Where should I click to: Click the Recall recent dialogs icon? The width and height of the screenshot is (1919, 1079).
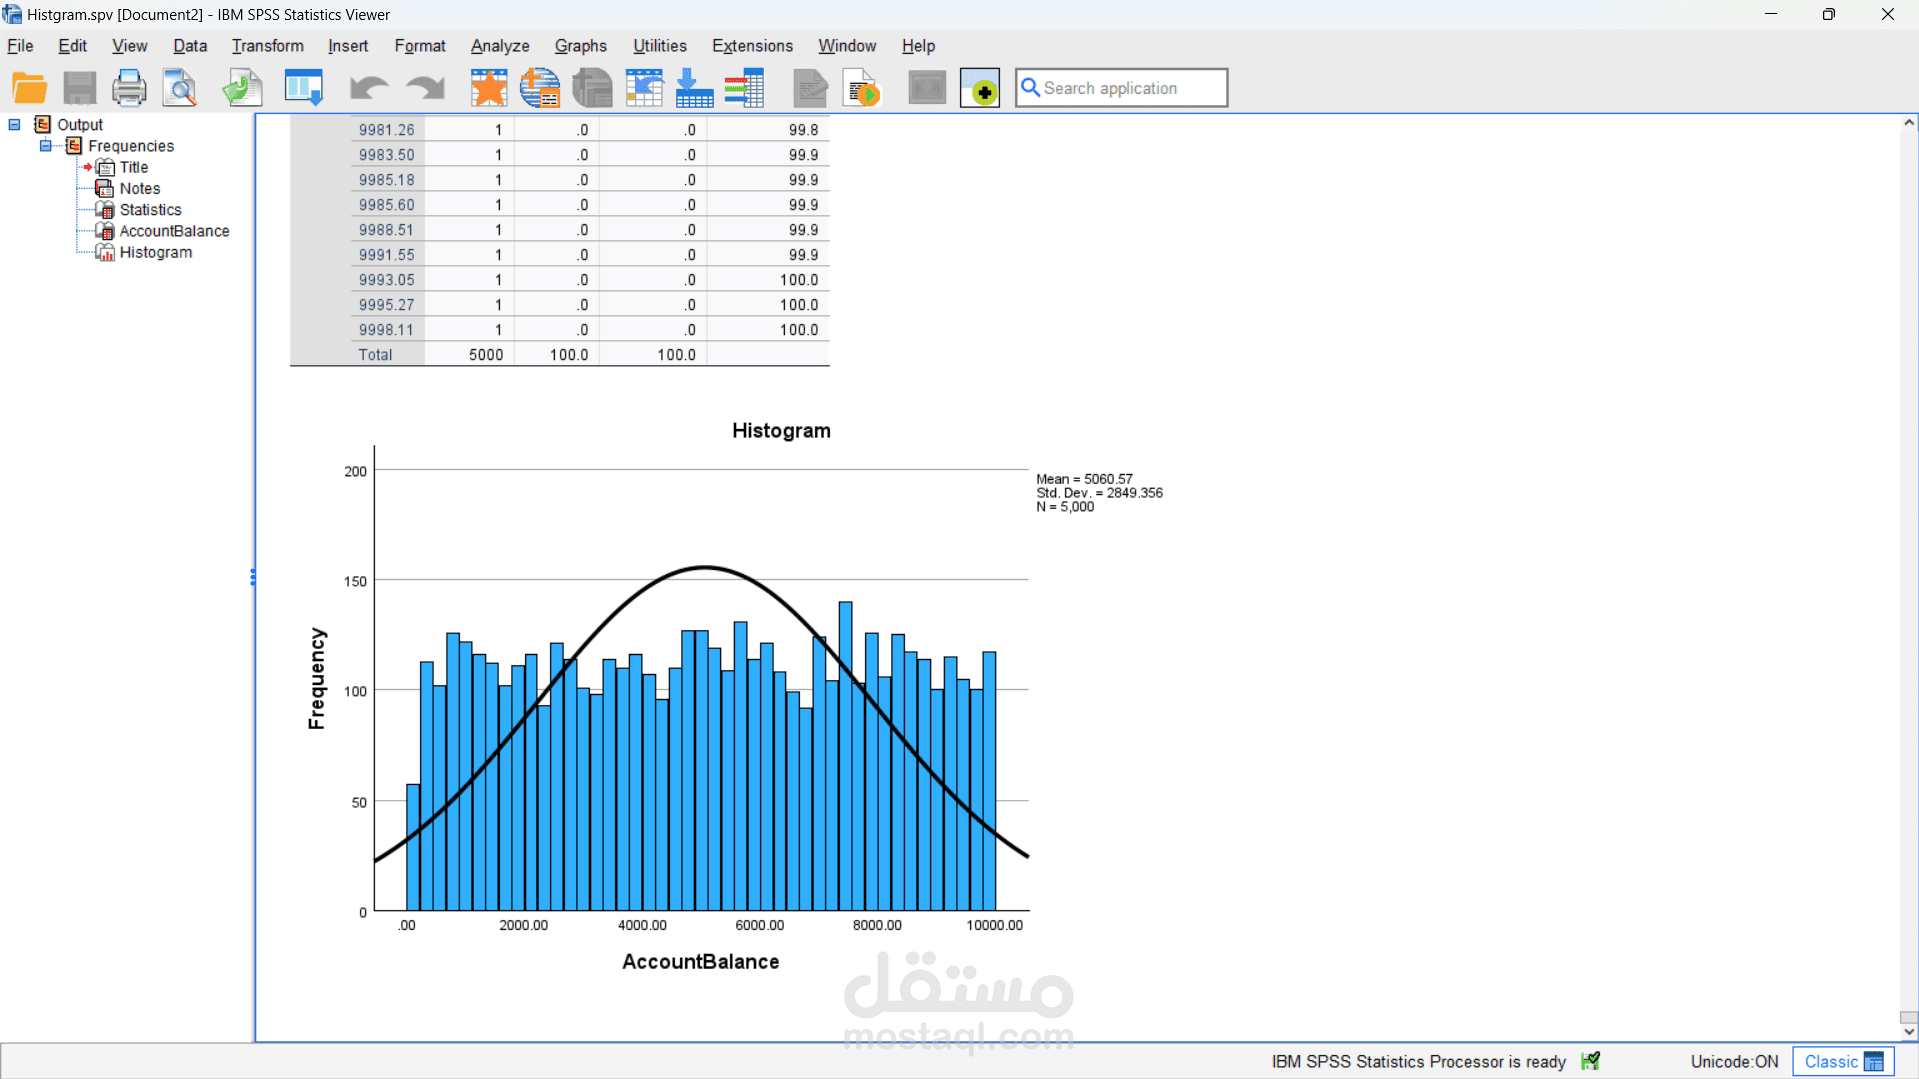[304, 88]
